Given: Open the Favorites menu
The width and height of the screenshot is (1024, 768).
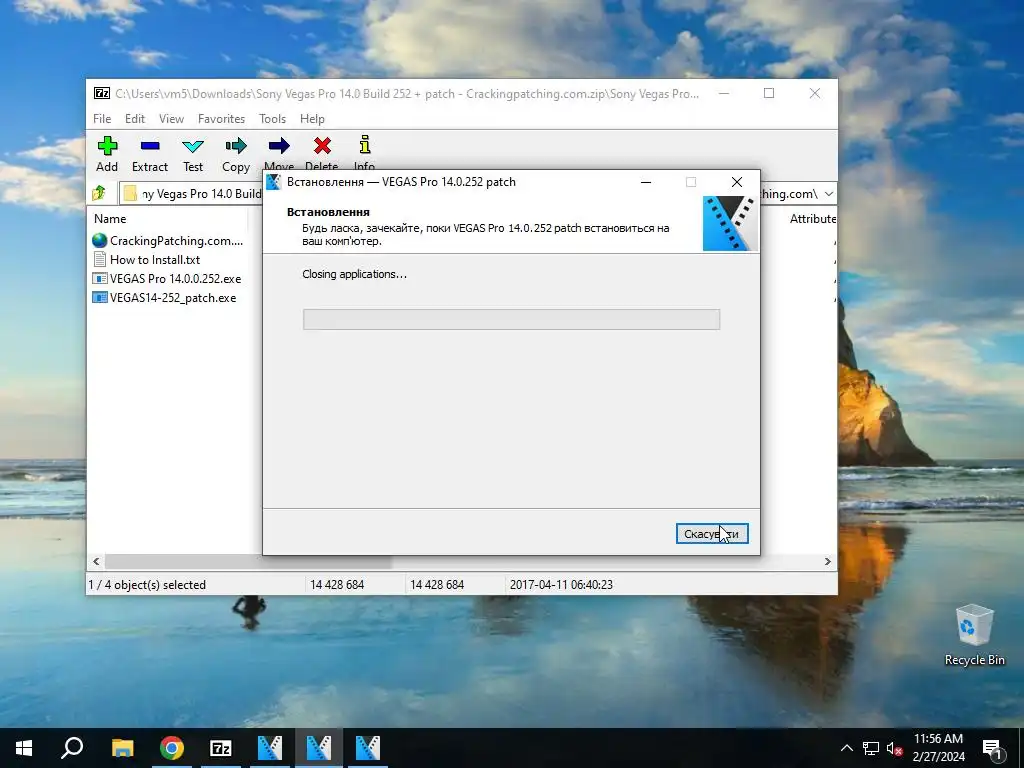Looking at the screenshot, I should [221, 119].
